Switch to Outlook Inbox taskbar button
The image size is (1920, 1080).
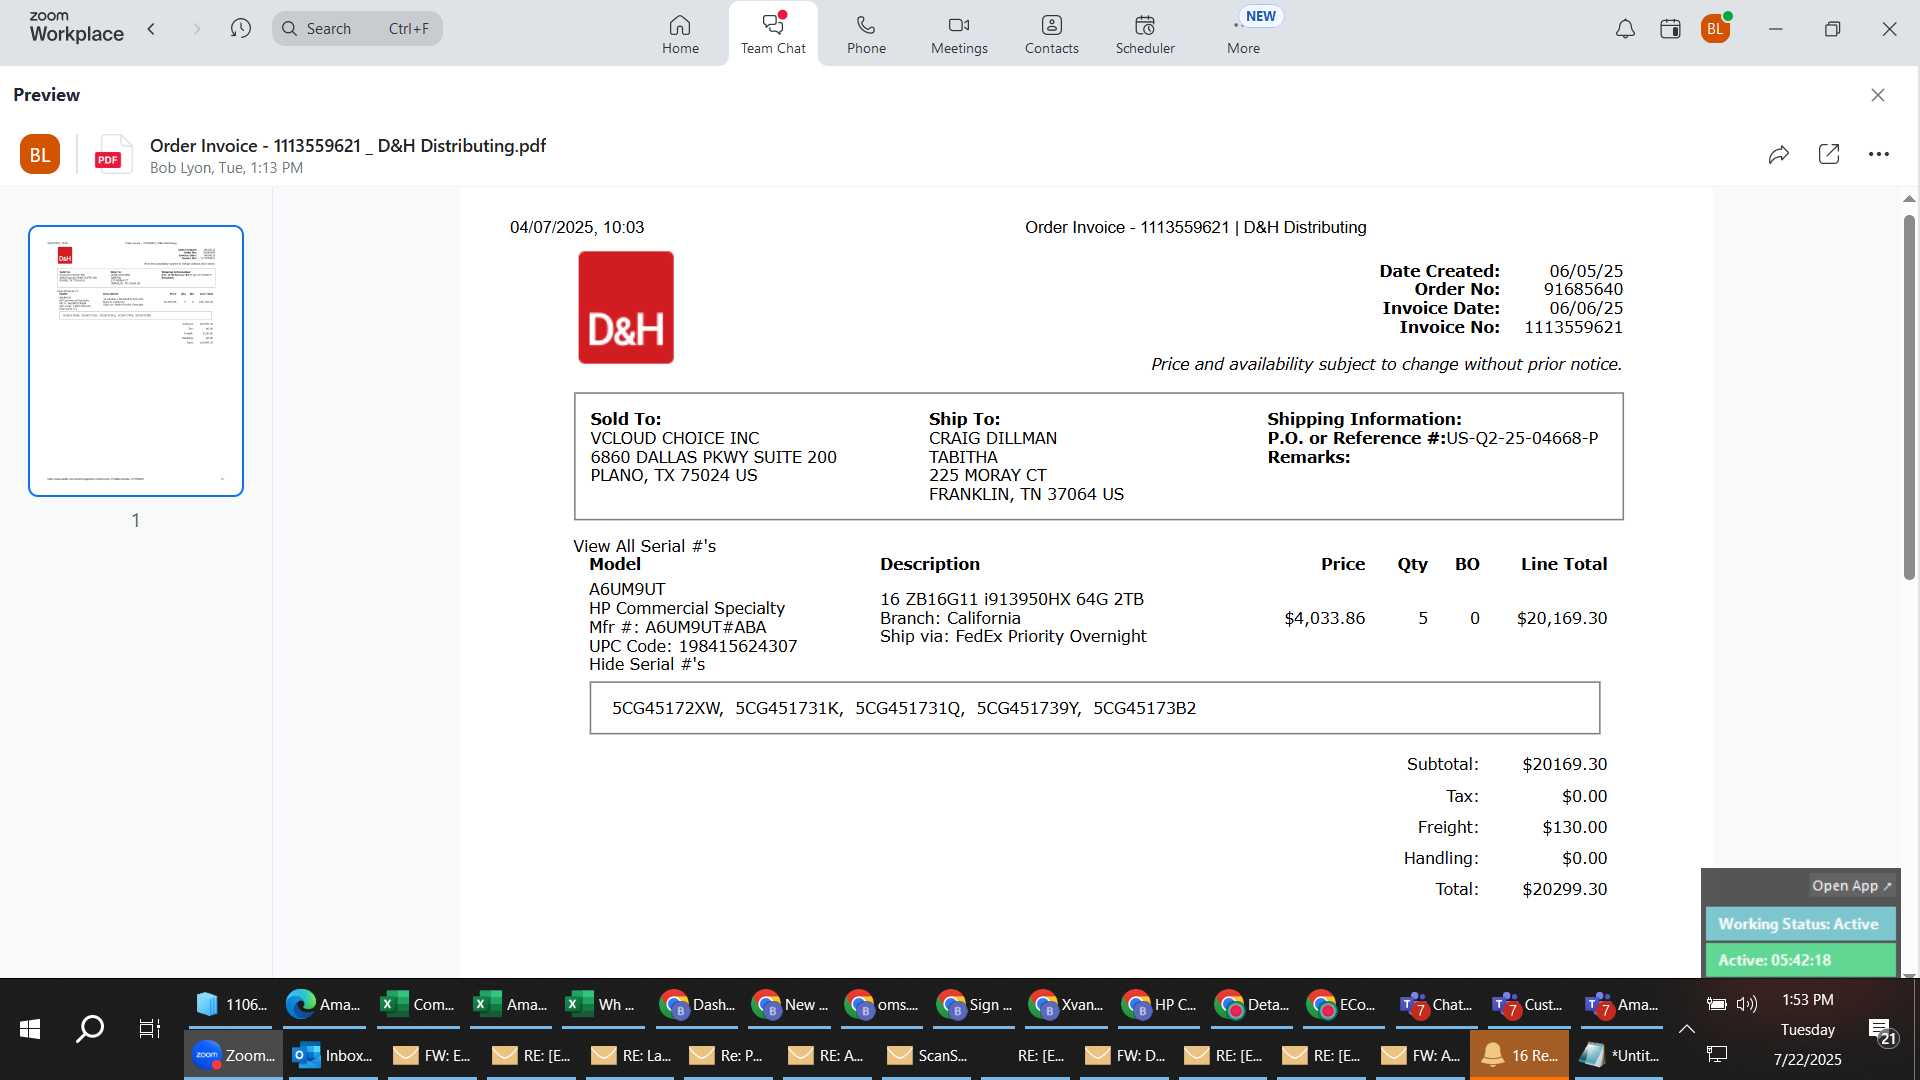tap(332, 1055)
